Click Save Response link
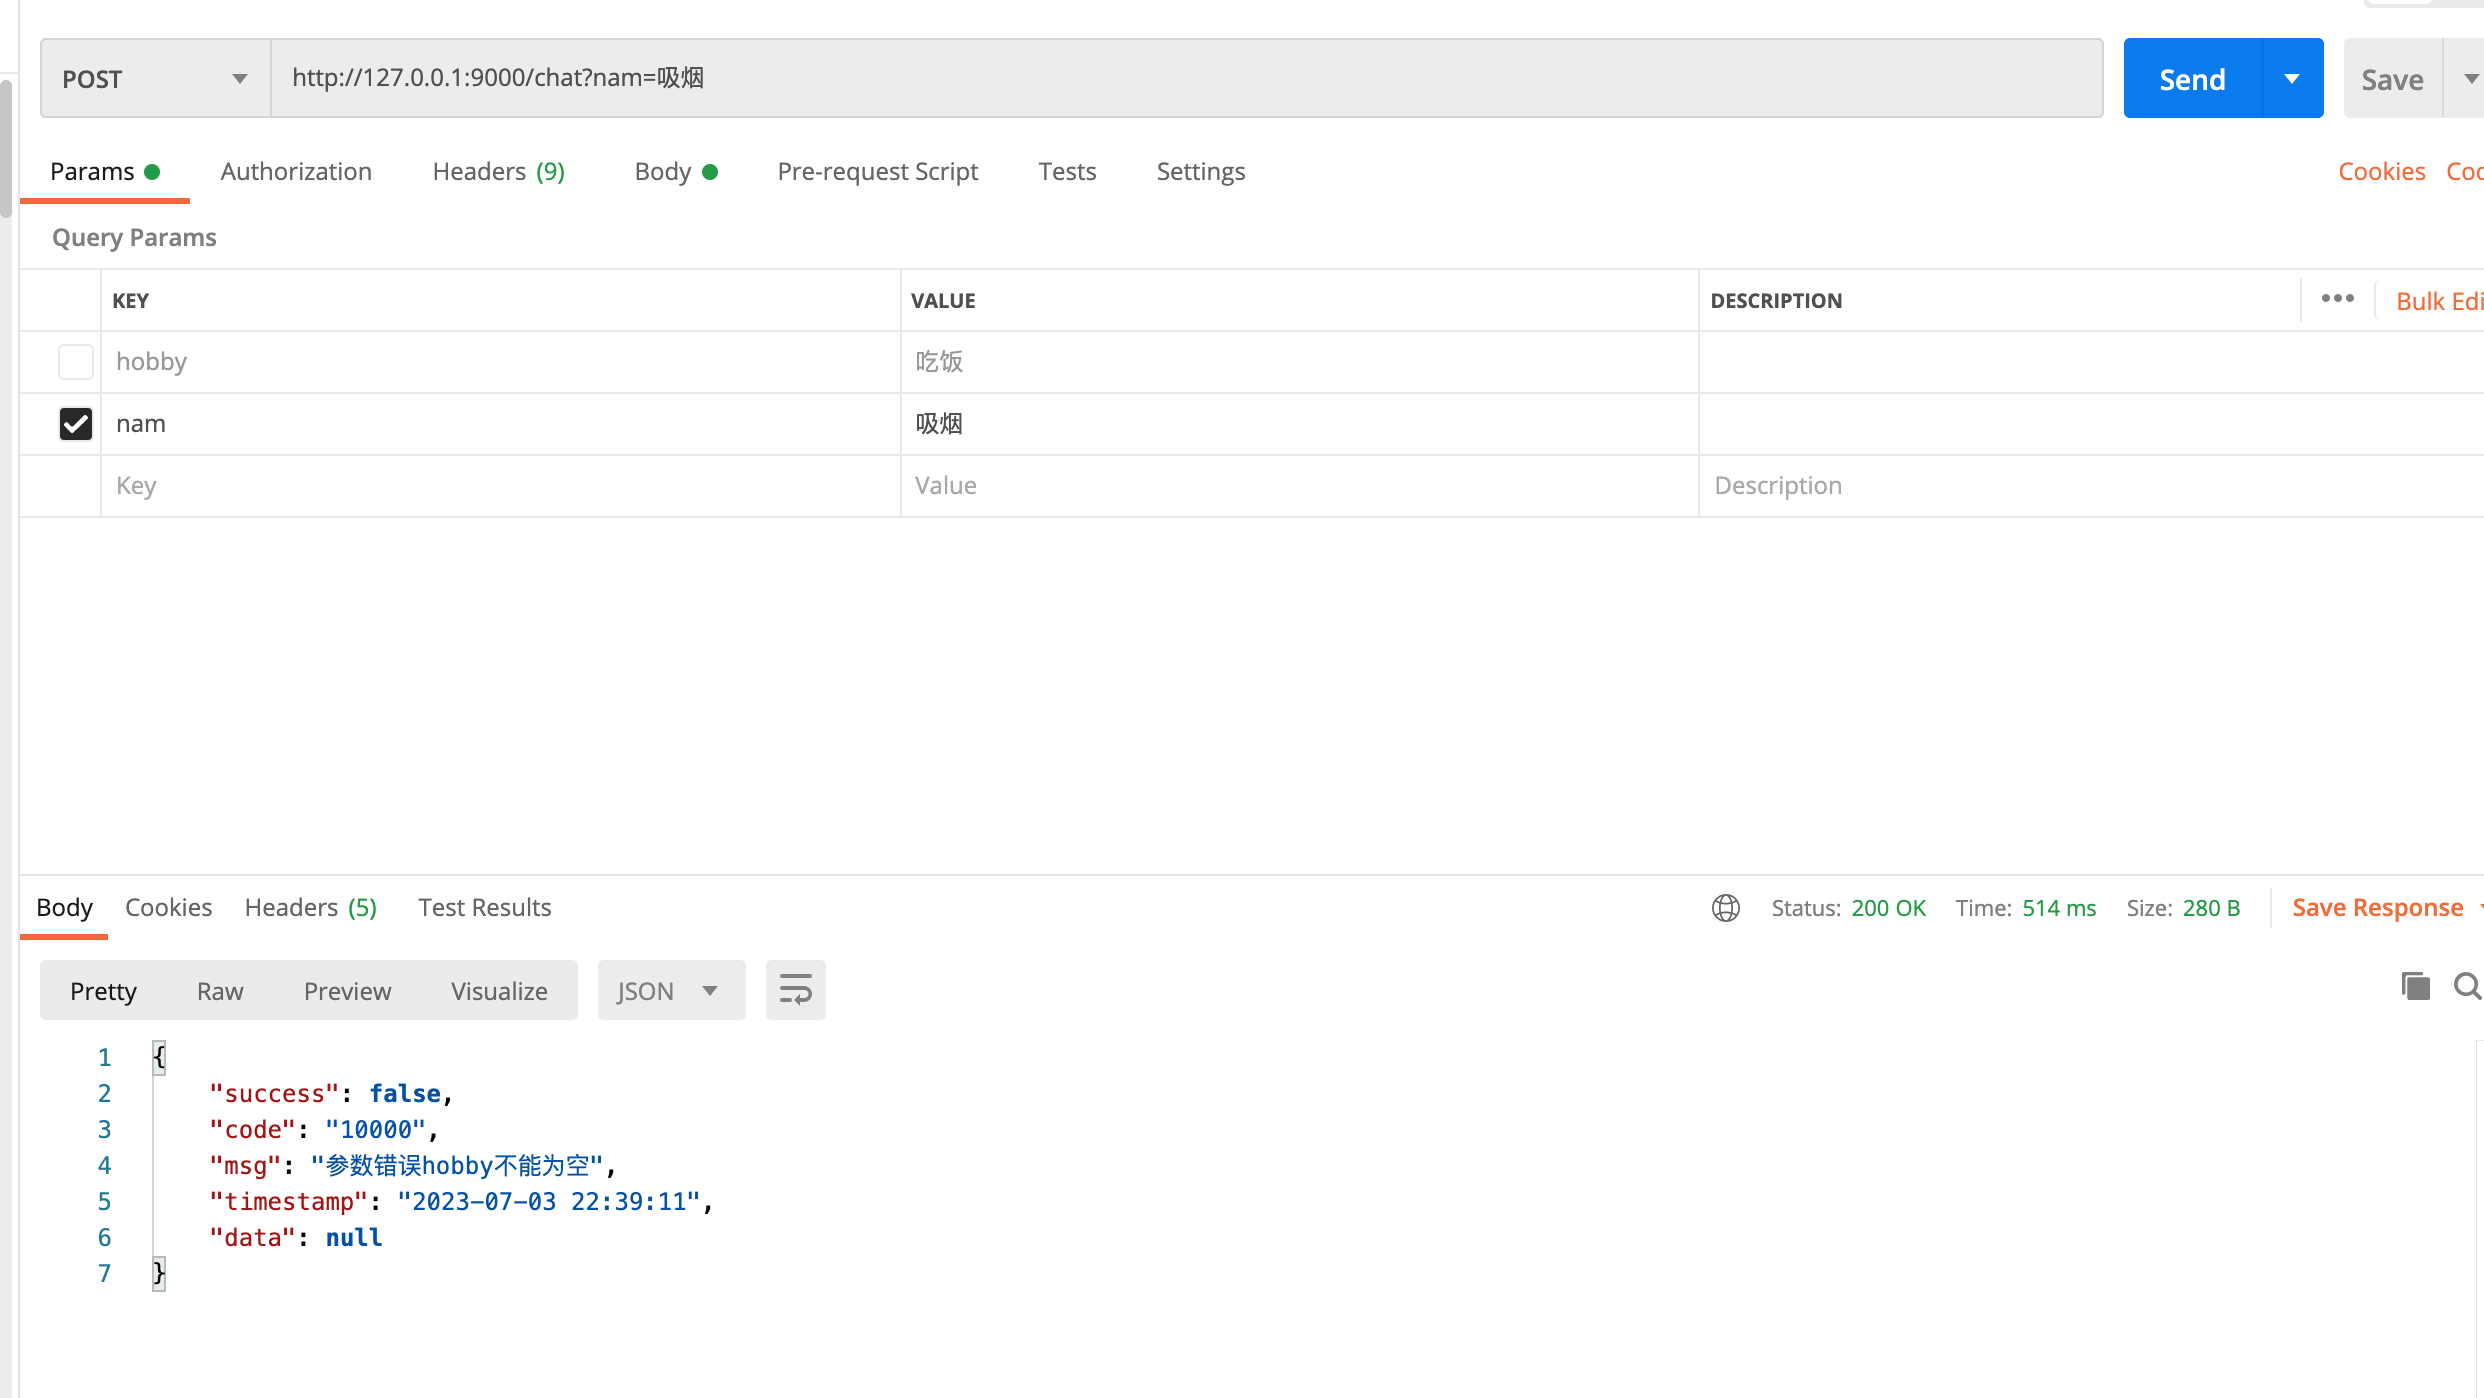 point(2377,907)
